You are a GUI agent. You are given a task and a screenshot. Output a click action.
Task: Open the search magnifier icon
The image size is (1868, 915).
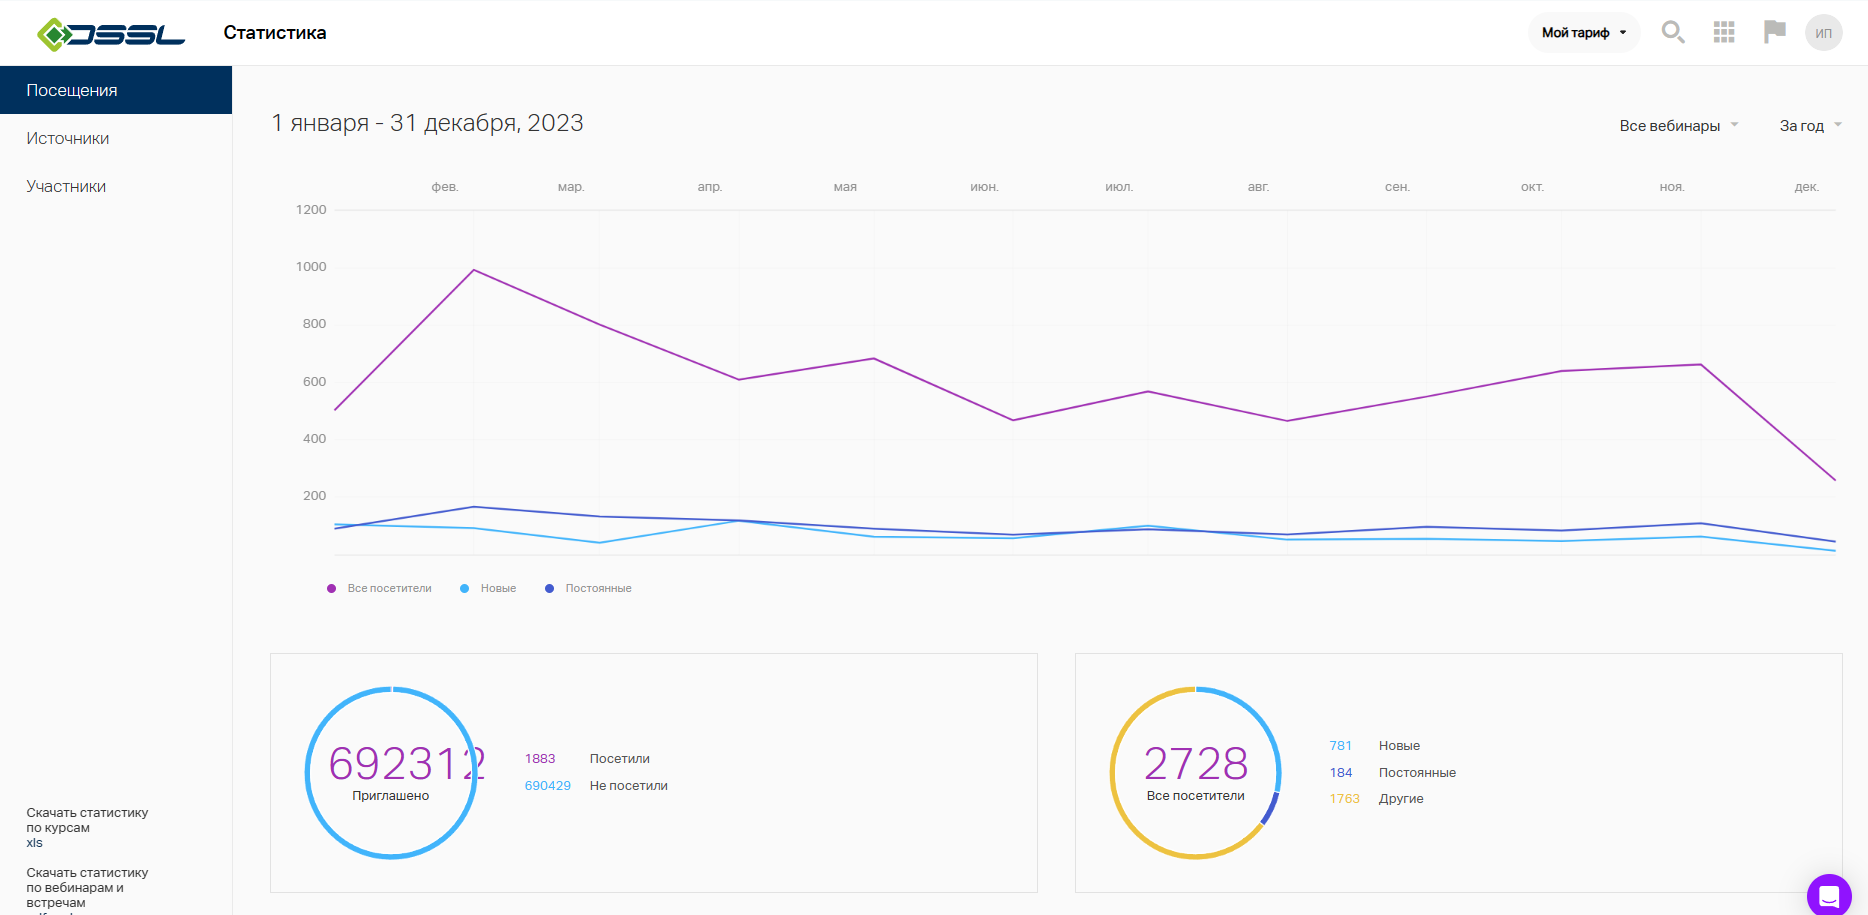click(x=1673, y=33)
